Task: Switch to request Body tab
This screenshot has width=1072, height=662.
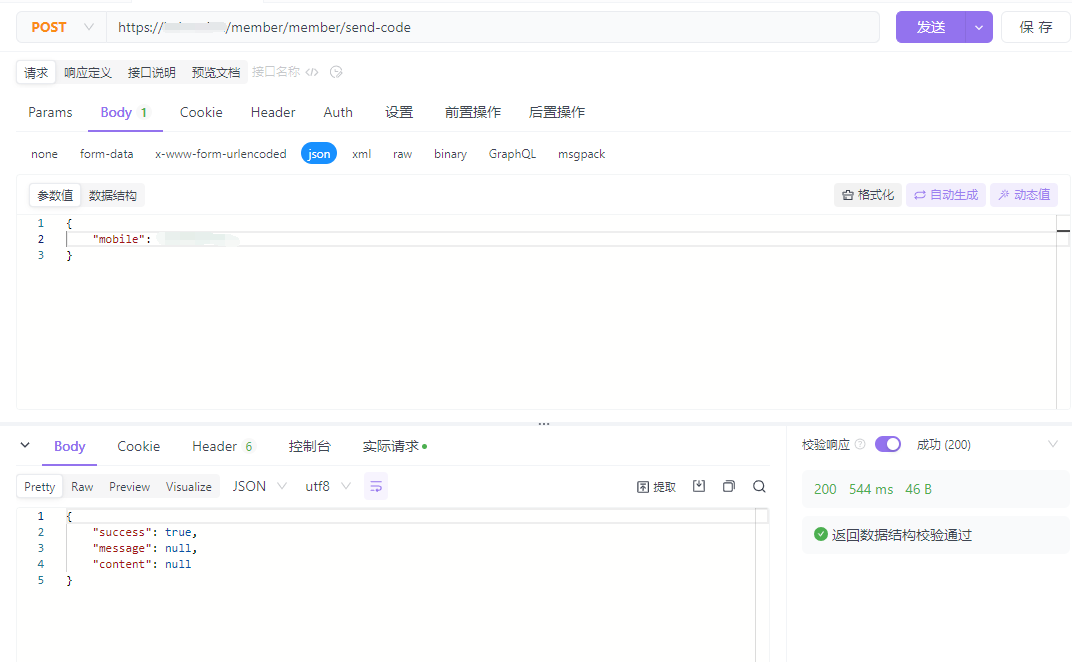Action: point(124,112)
